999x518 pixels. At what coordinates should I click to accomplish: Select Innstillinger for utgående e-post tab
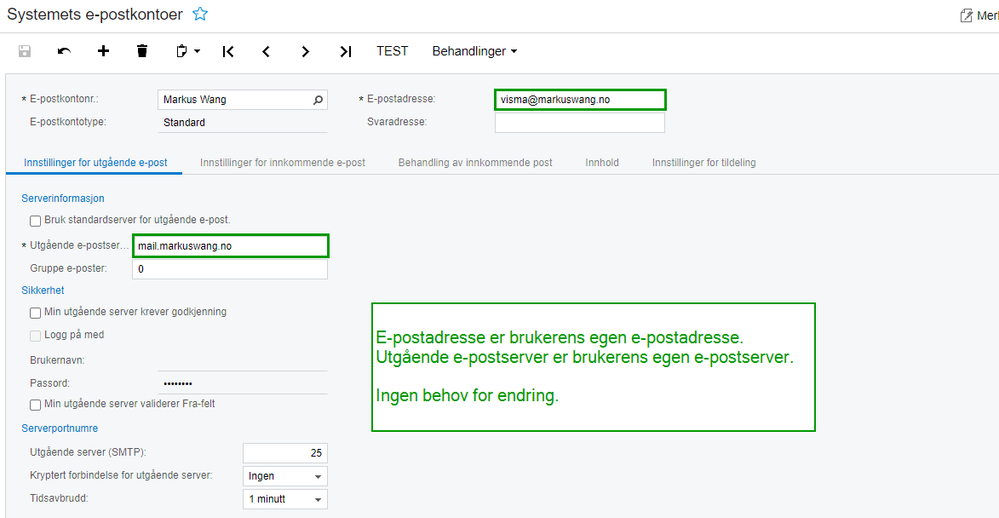click(96, 162)
